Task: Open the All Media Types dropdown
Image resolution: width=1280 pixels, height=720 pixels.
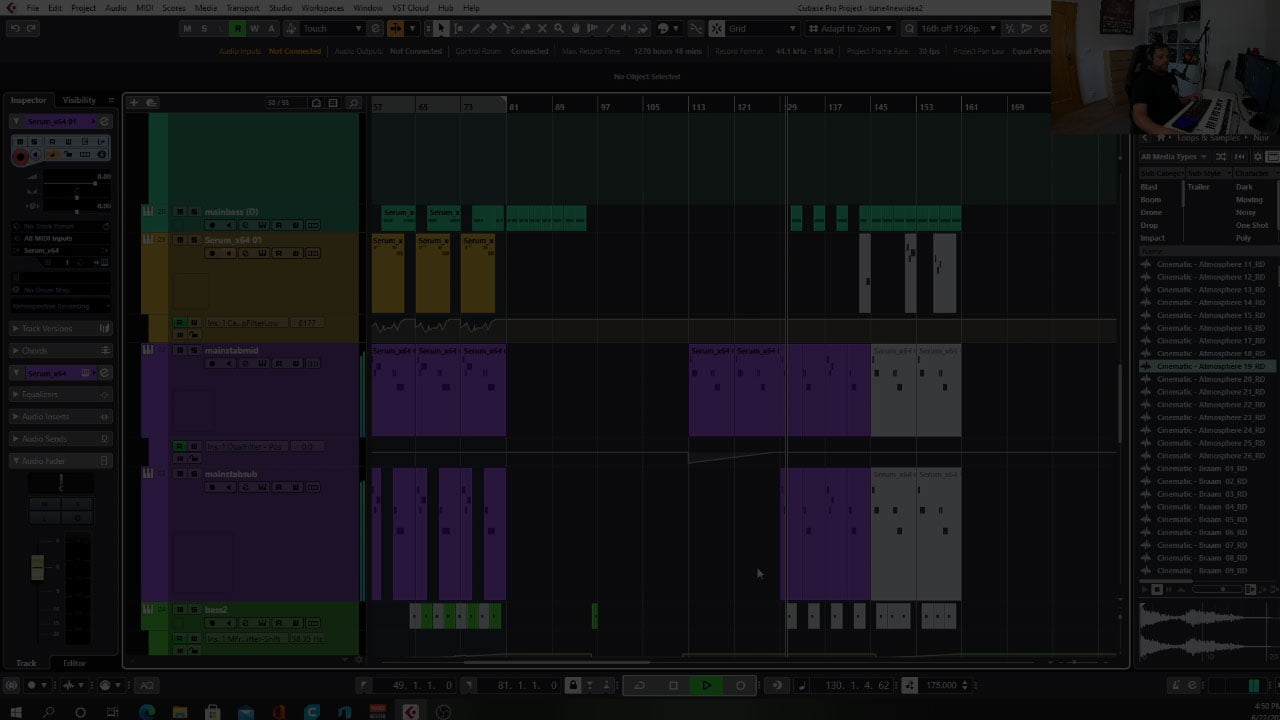Action: click(x=1176, y=156)
